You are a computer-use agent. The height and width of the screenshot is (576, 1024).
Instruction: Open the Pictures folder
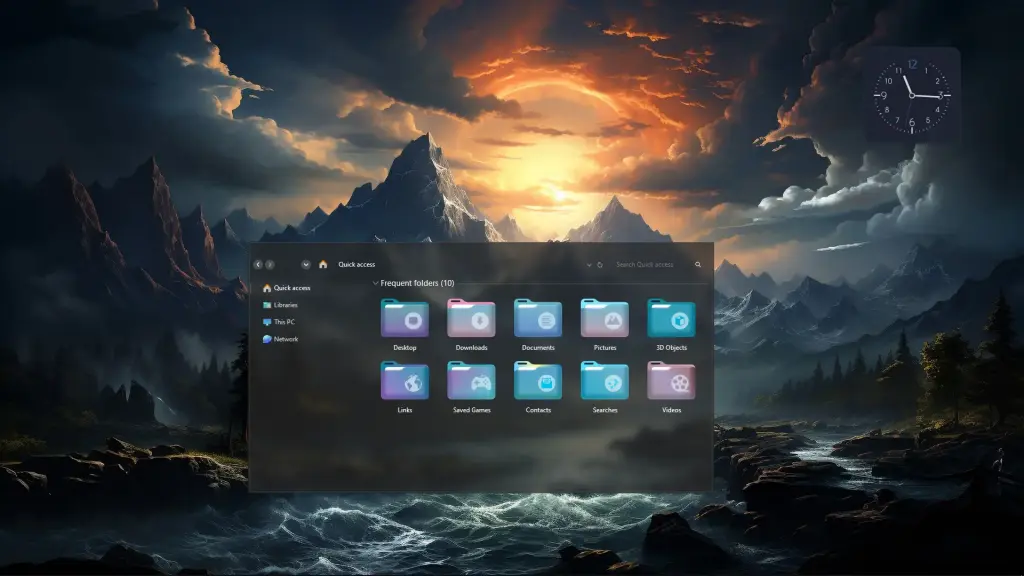point(605,319)
